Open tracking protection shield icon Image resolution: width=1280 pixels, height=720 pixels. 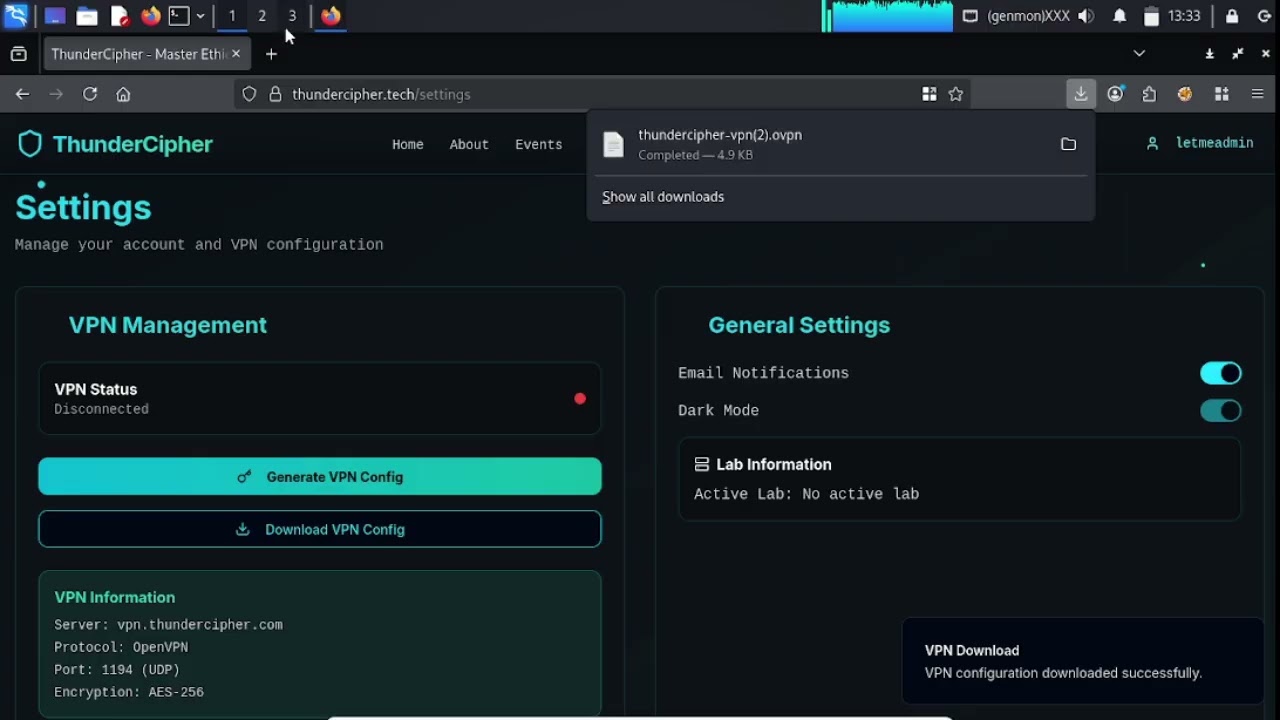250,94
